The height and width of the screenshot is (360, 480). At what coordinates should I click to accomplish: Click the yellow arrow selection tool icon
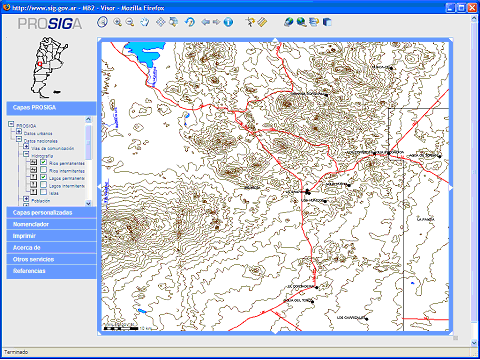(x=250, y=22)
